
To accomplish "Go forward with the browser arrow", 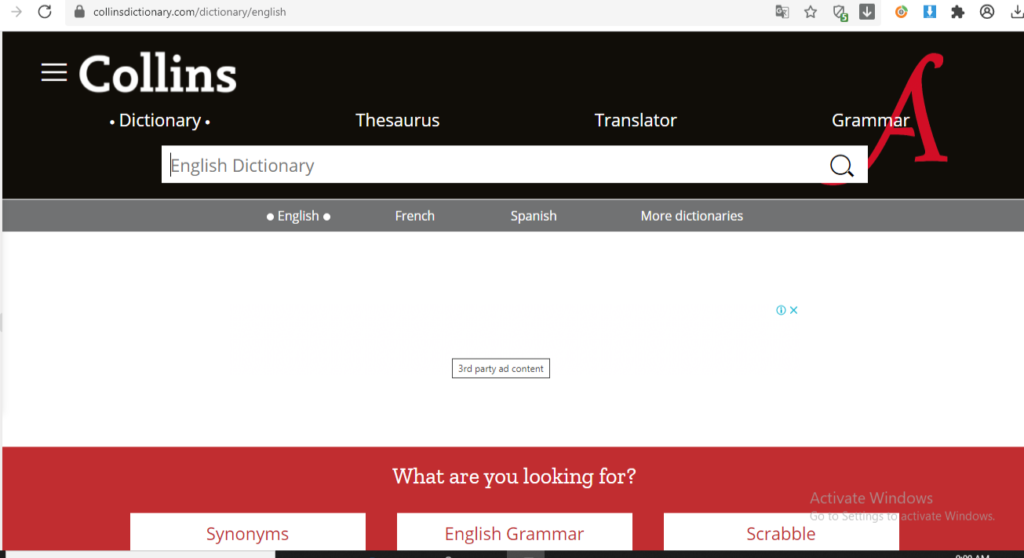I will tap(16, 12).
